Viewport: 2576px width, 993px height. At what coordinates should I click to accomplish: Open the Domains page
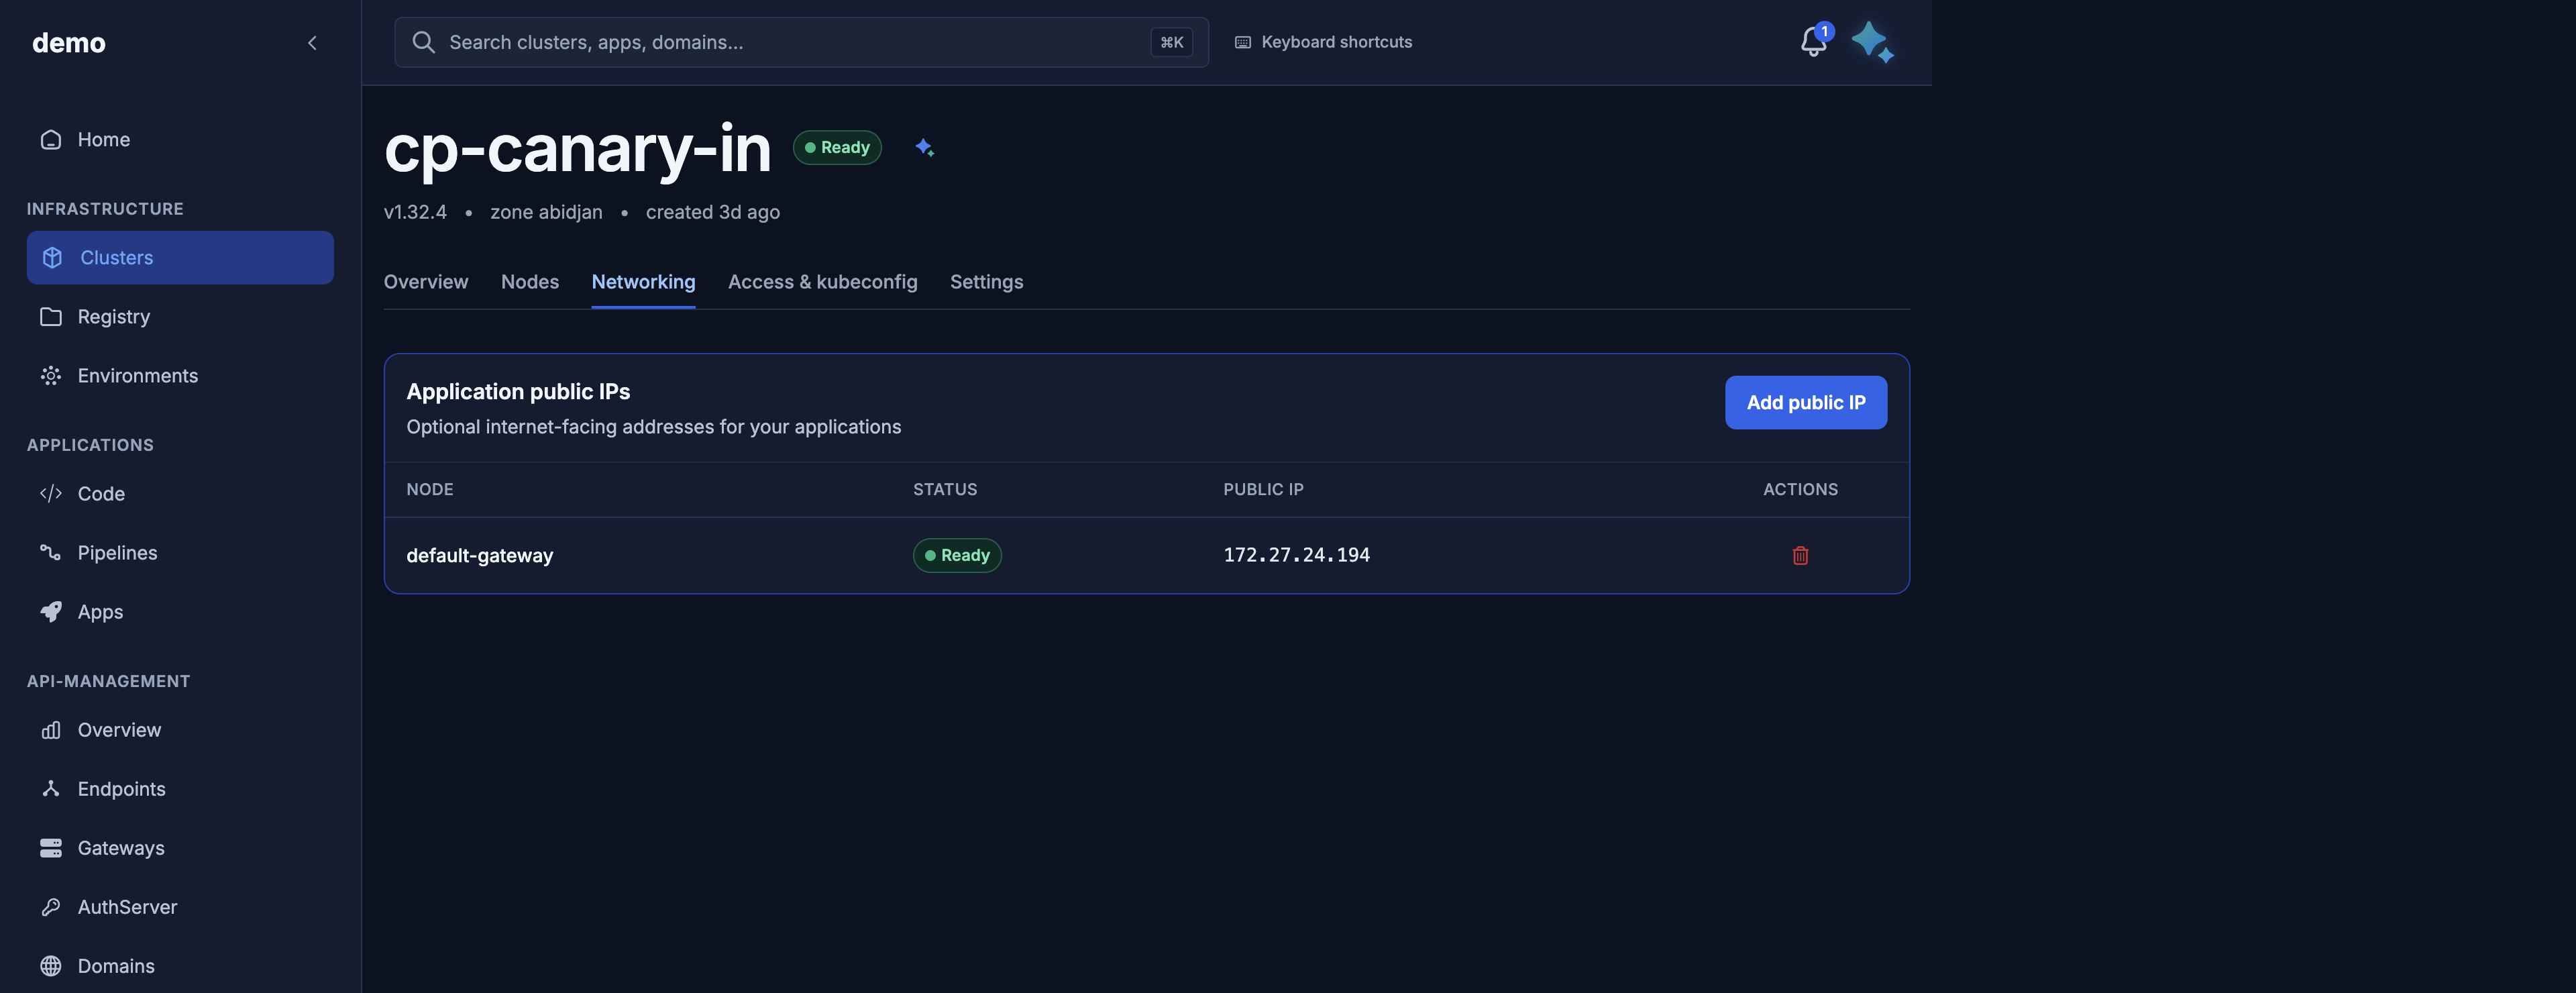tap(180, 966)
